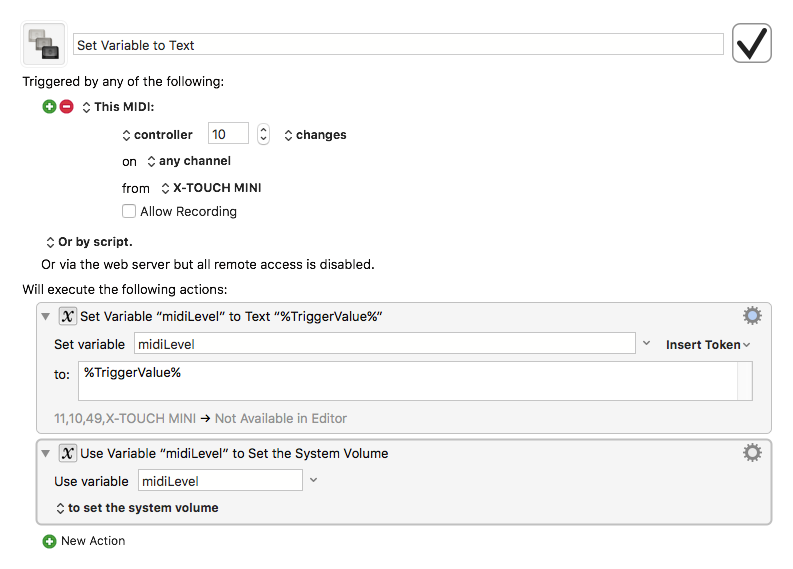Open the 'Or by script' popup

click(89, 242)
